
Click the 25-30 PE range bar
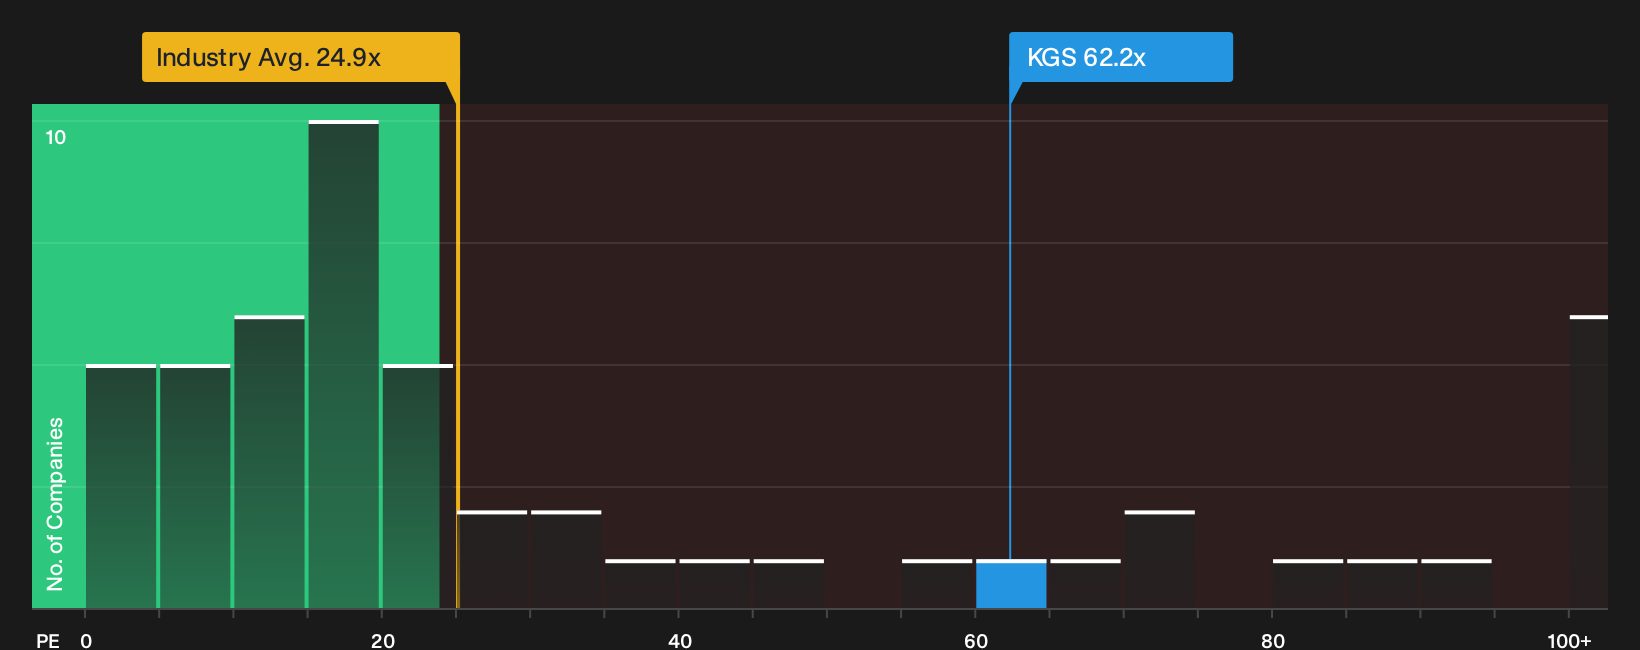492,559
